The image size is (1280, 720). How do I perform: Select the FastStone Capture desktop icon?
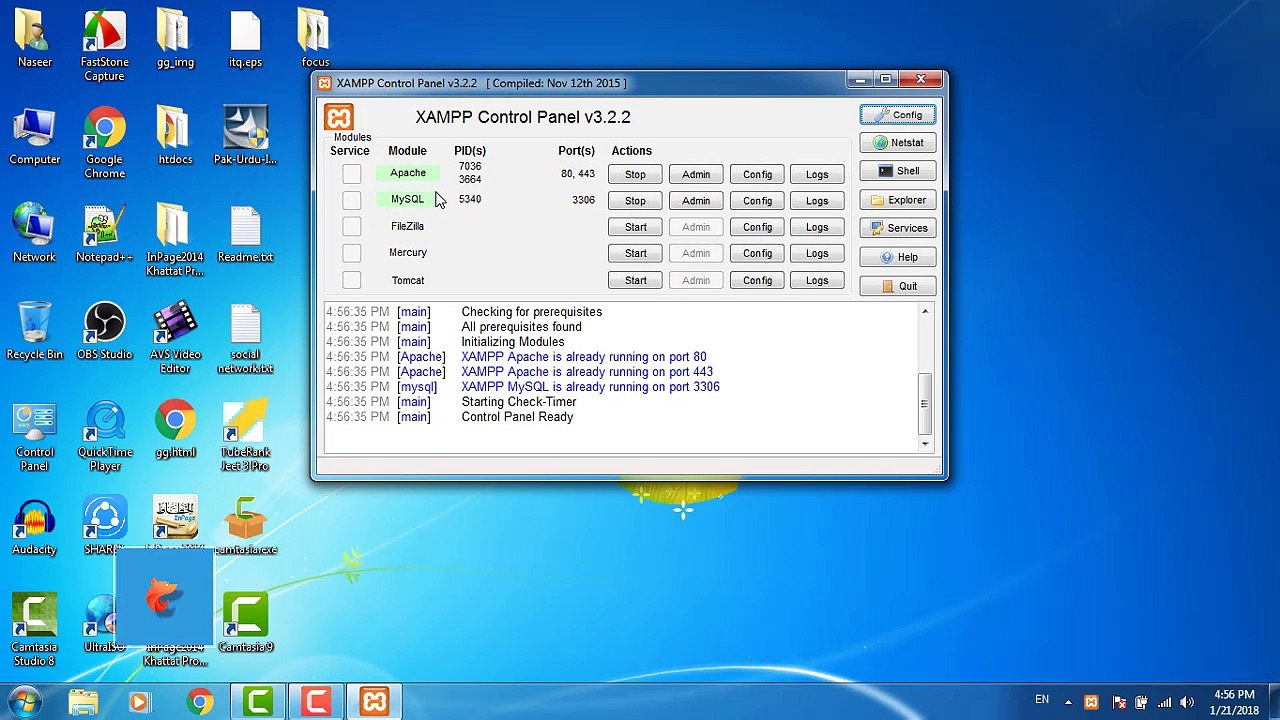click(x=105, y=46)
